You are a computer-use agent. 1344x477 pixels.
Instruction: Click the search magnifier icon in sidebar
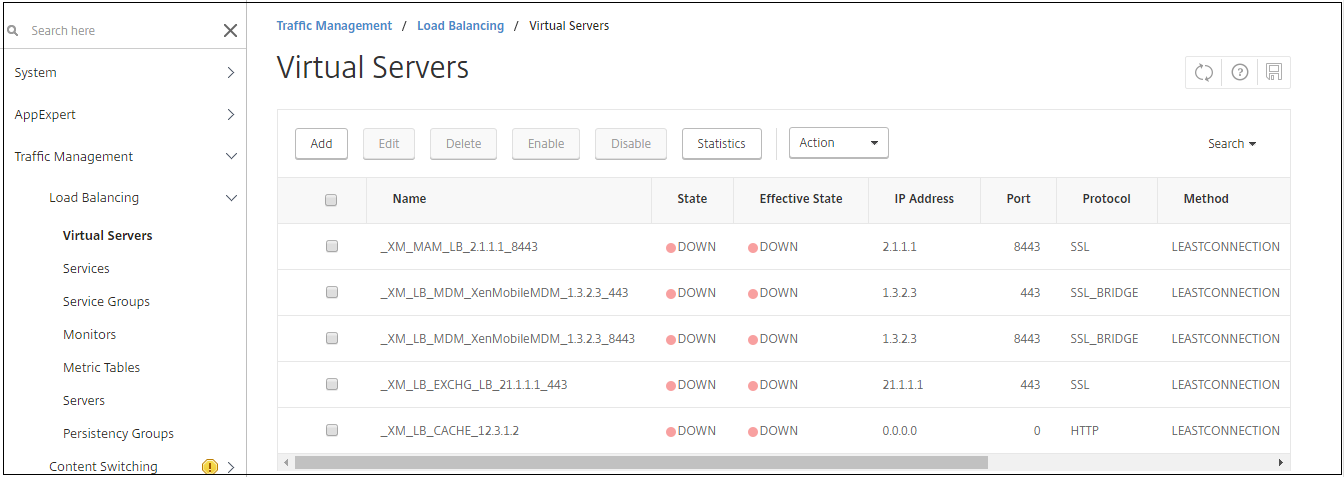point(13,31)
